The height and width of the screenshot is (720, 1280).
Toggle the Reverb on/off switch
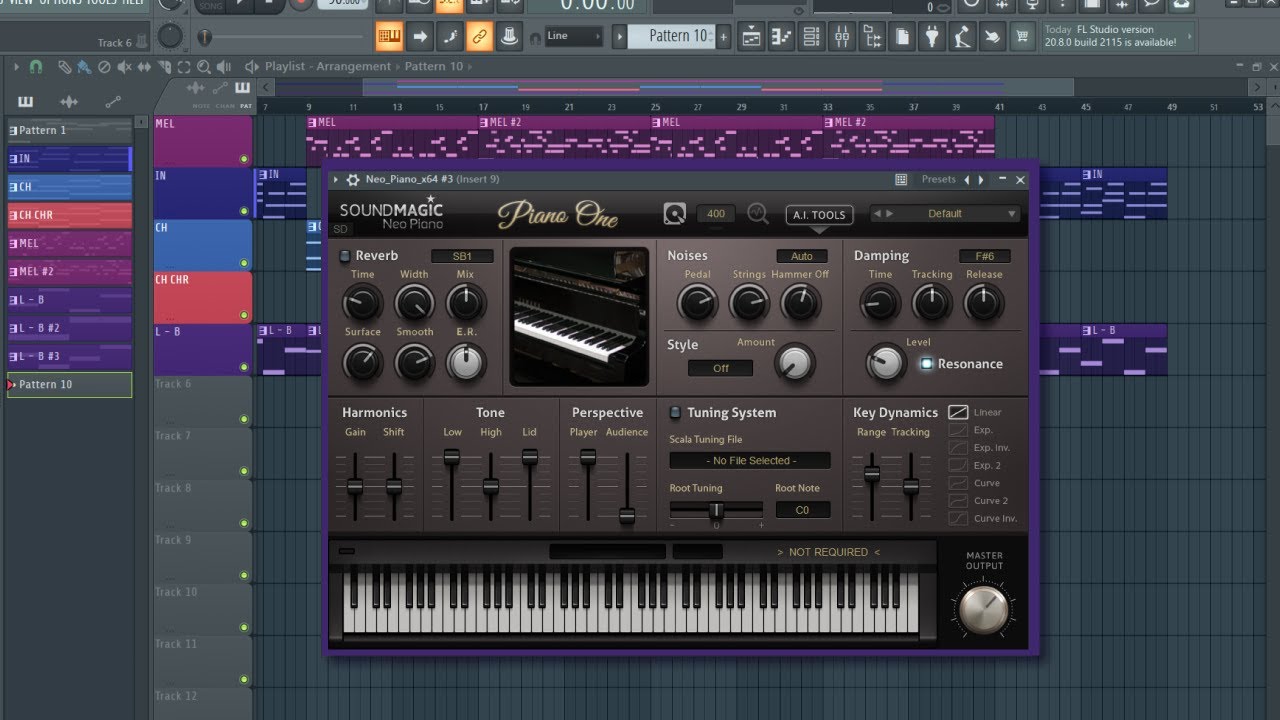[345, 256]
